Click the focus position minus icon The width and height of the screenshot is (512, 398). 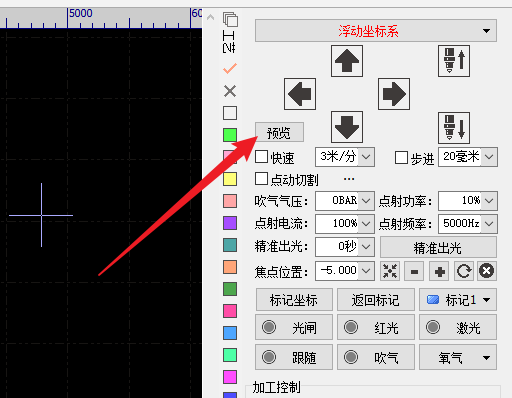tap(414, 271)
